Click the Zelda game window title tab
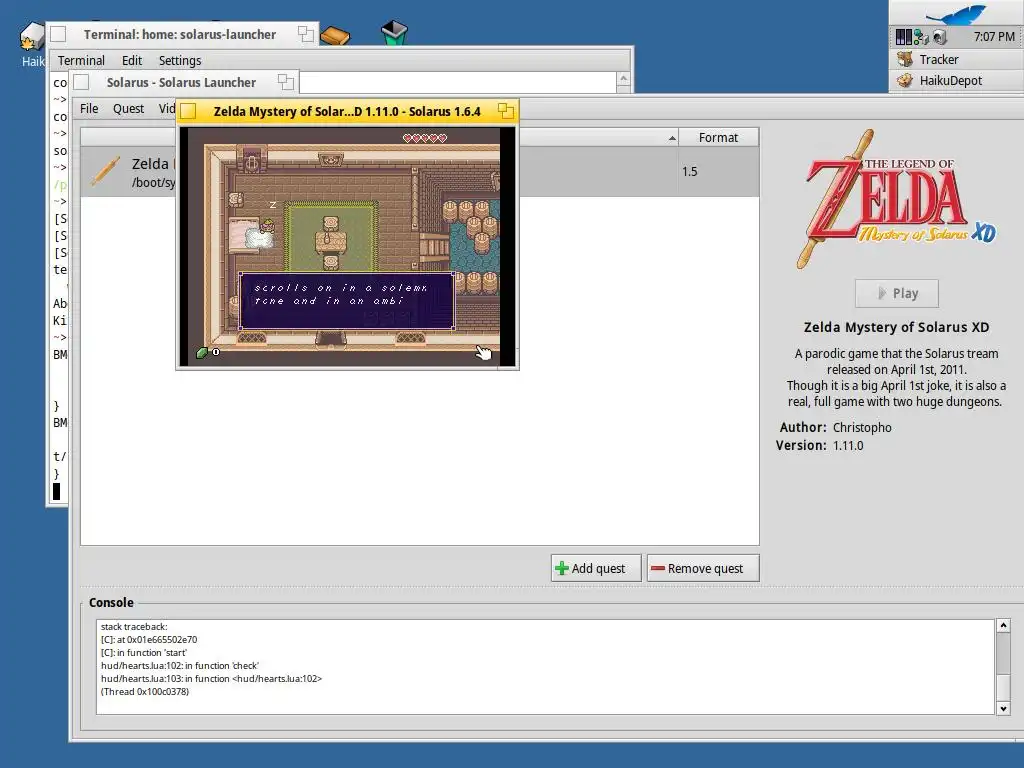This screenshot has width=1024, height=768. point(347,111)
